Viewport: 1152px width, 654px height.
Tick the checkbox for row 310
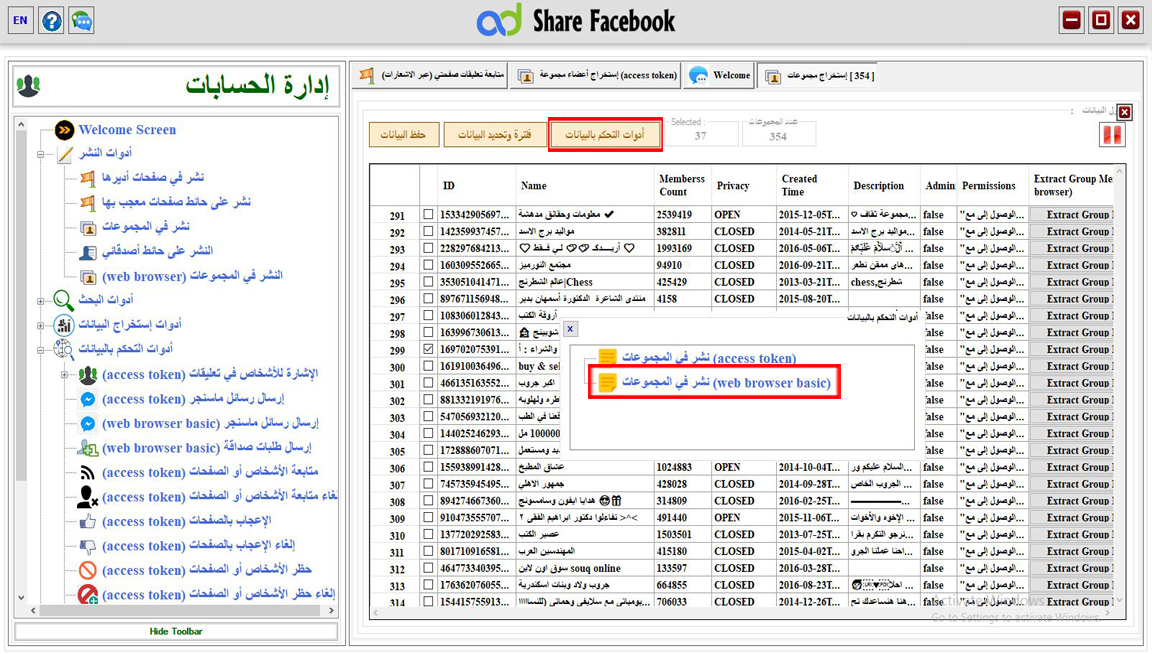428,534
